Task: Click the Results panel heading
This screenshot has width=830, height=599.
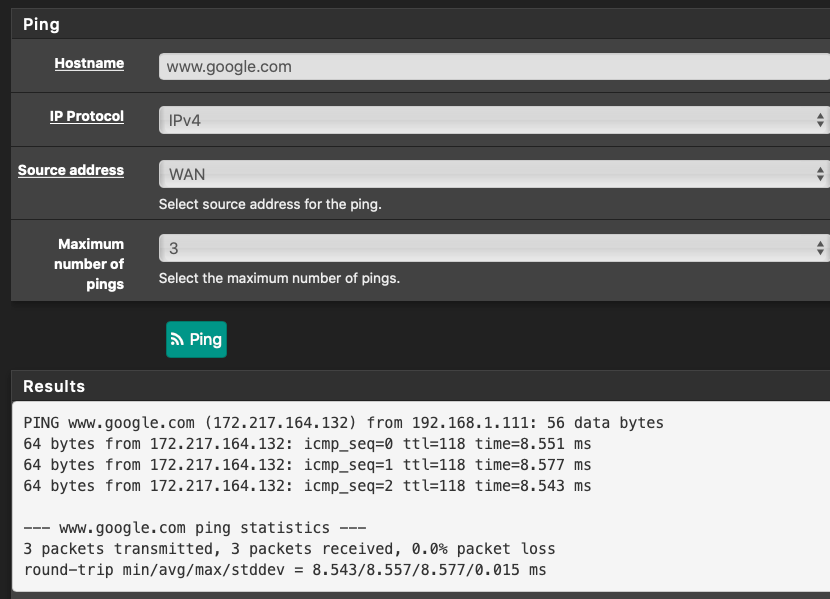Action: click(x=54, y=386)
